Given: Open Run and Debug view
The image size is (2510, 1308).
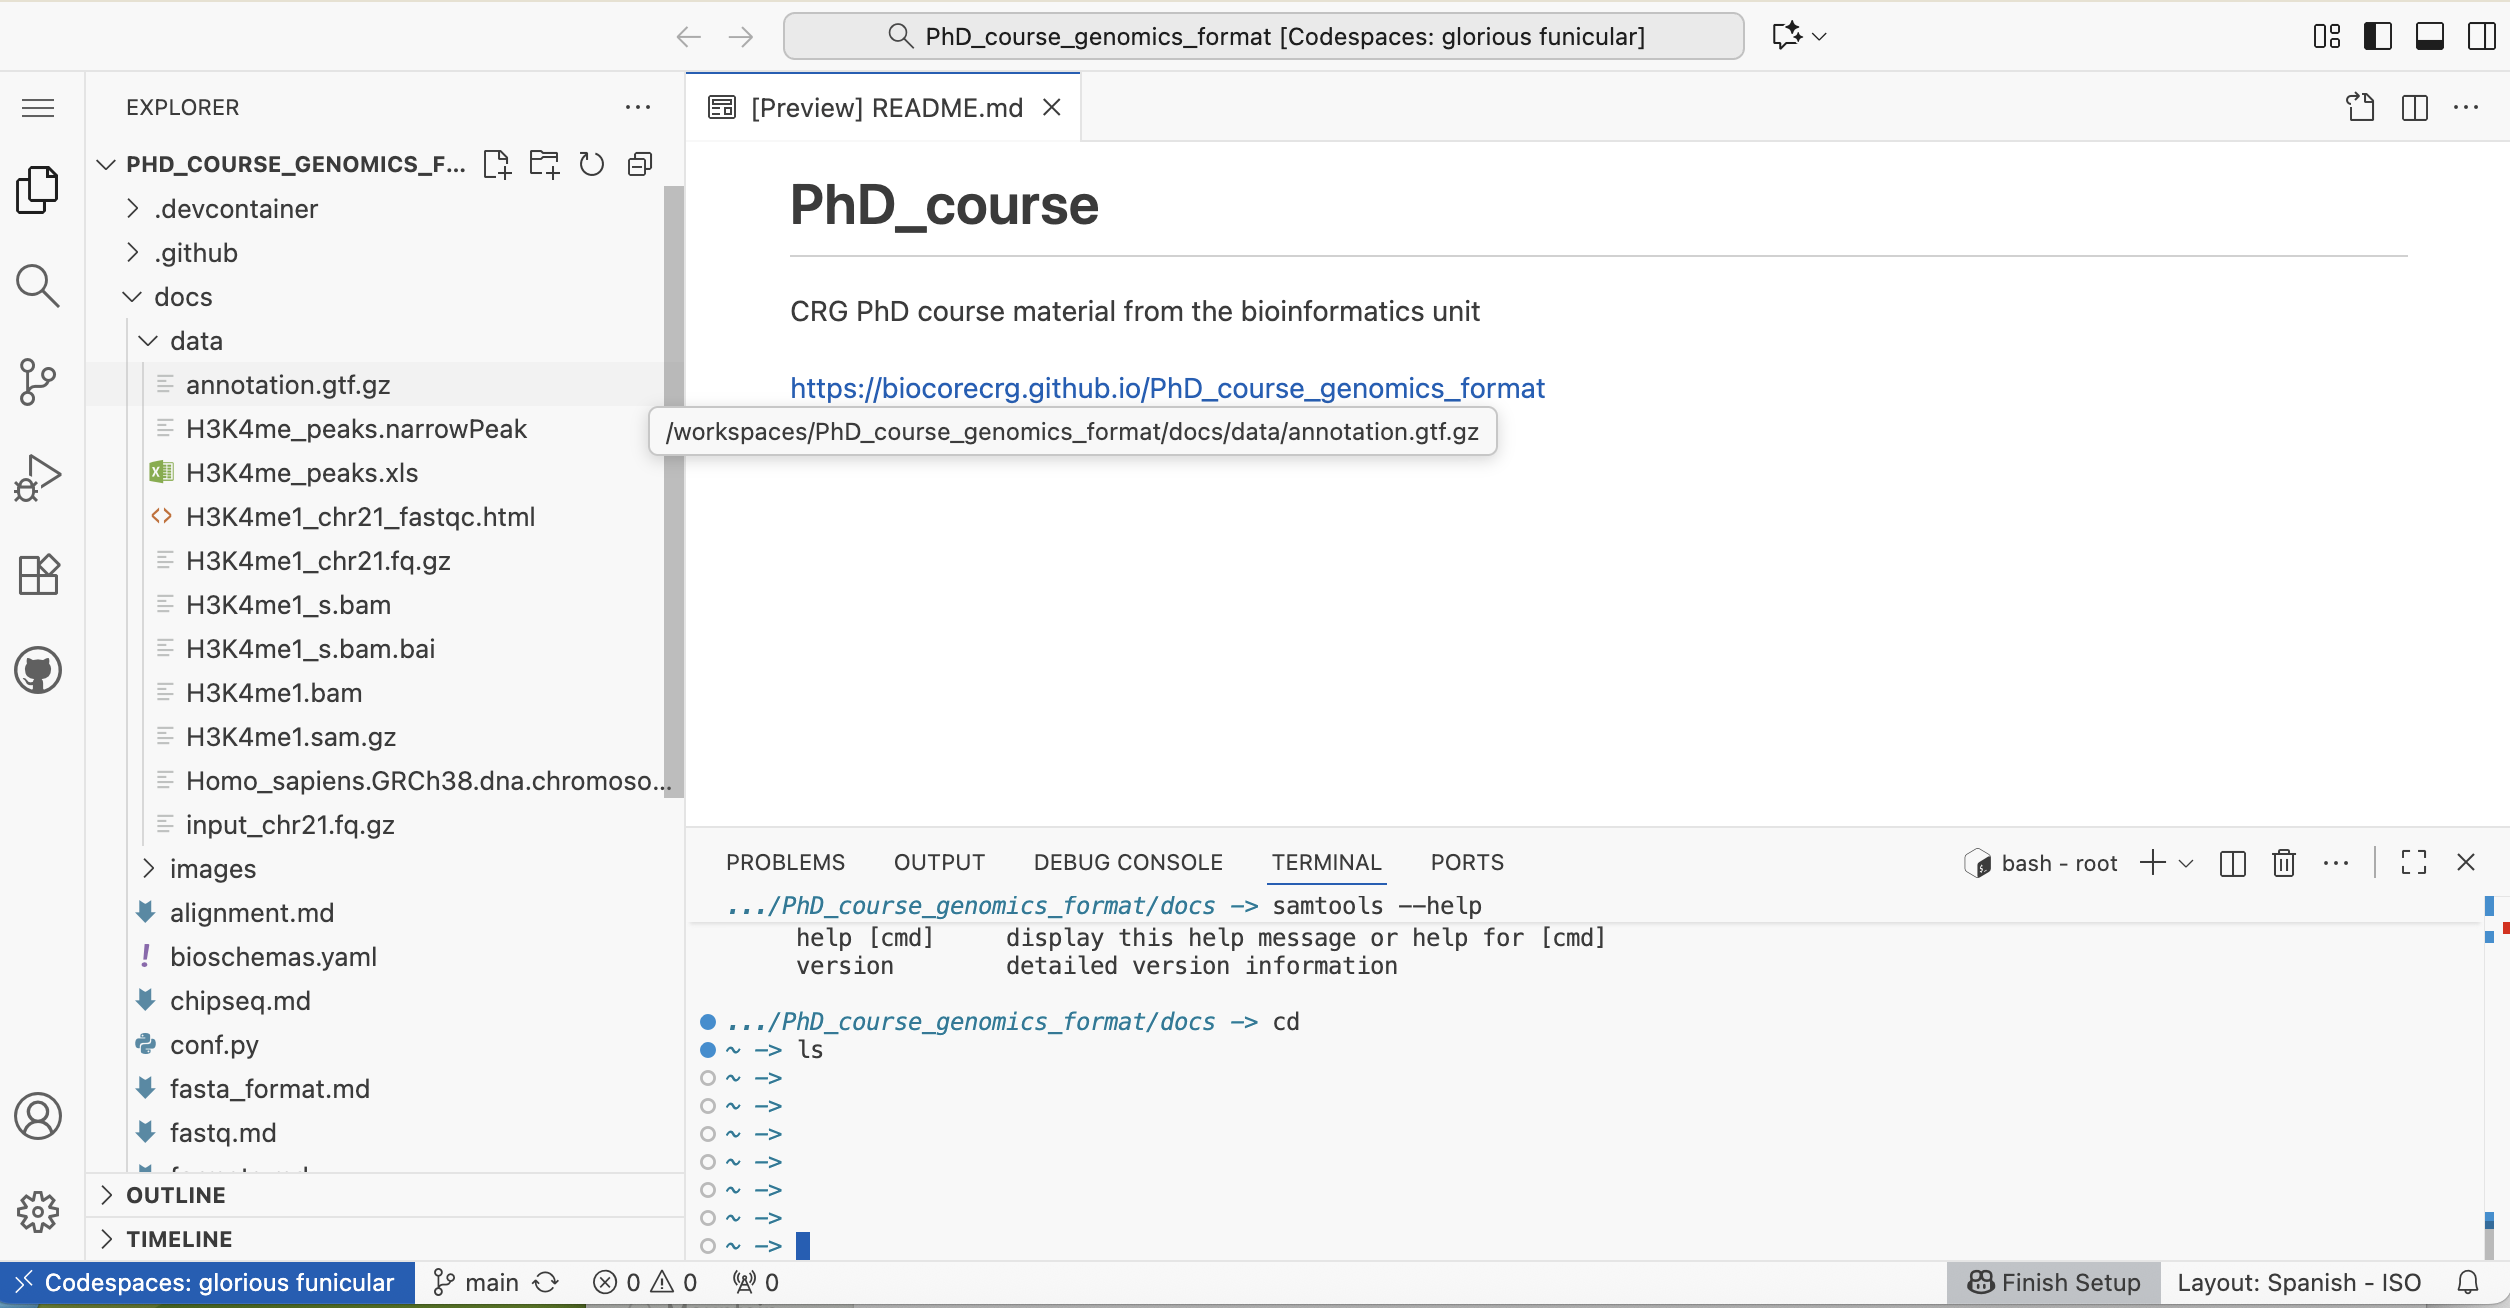Looking at the screenshot, I should tap(38, 478).
